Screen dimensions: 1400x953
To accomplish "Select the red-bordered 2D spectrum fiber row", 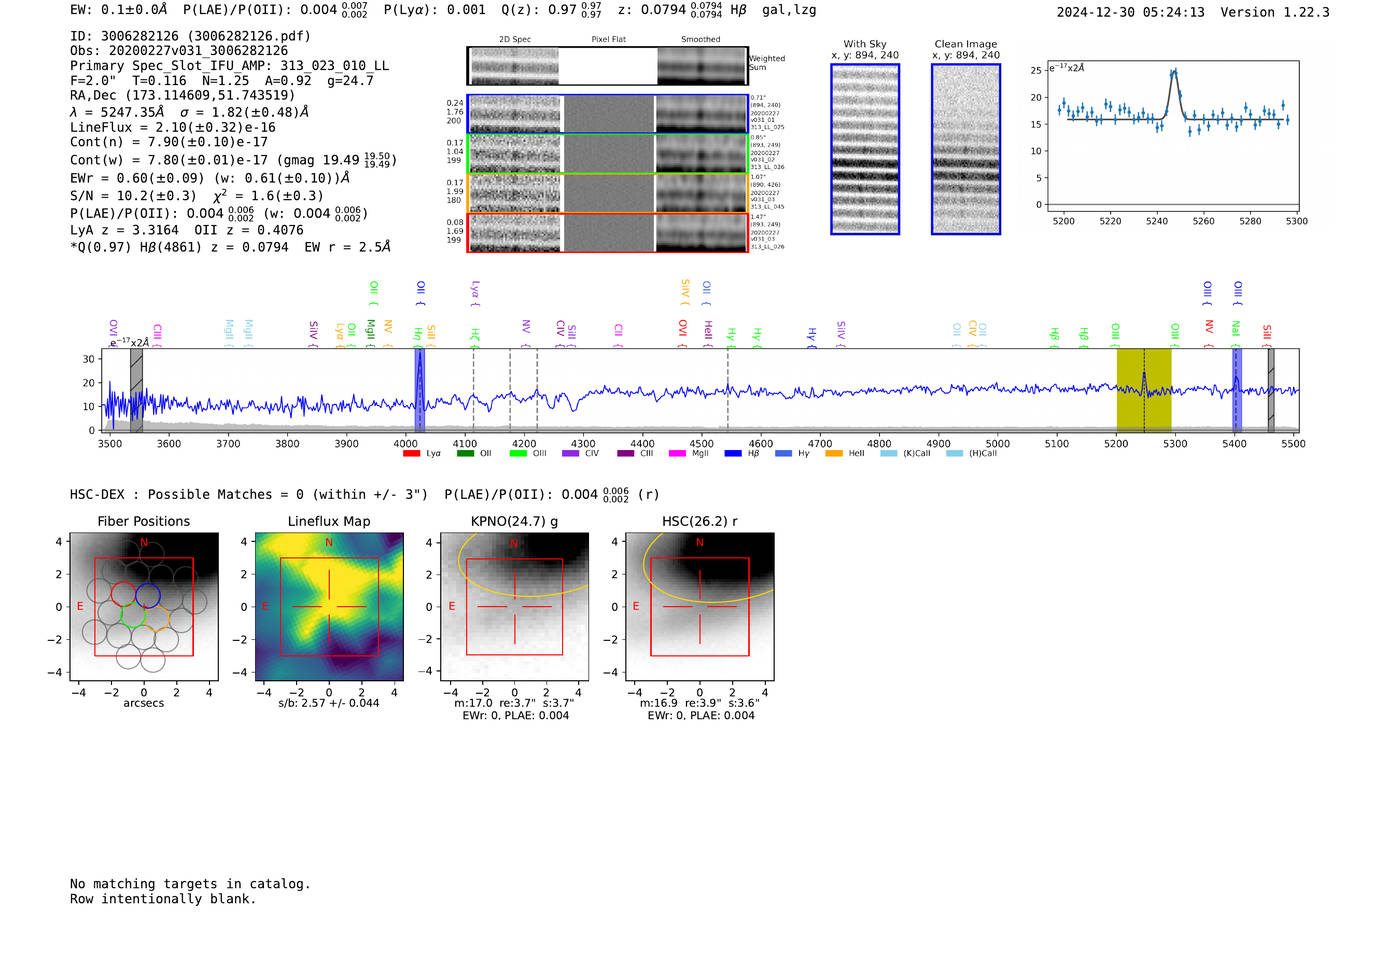I will pyautogui.click(x=607, y=232).
